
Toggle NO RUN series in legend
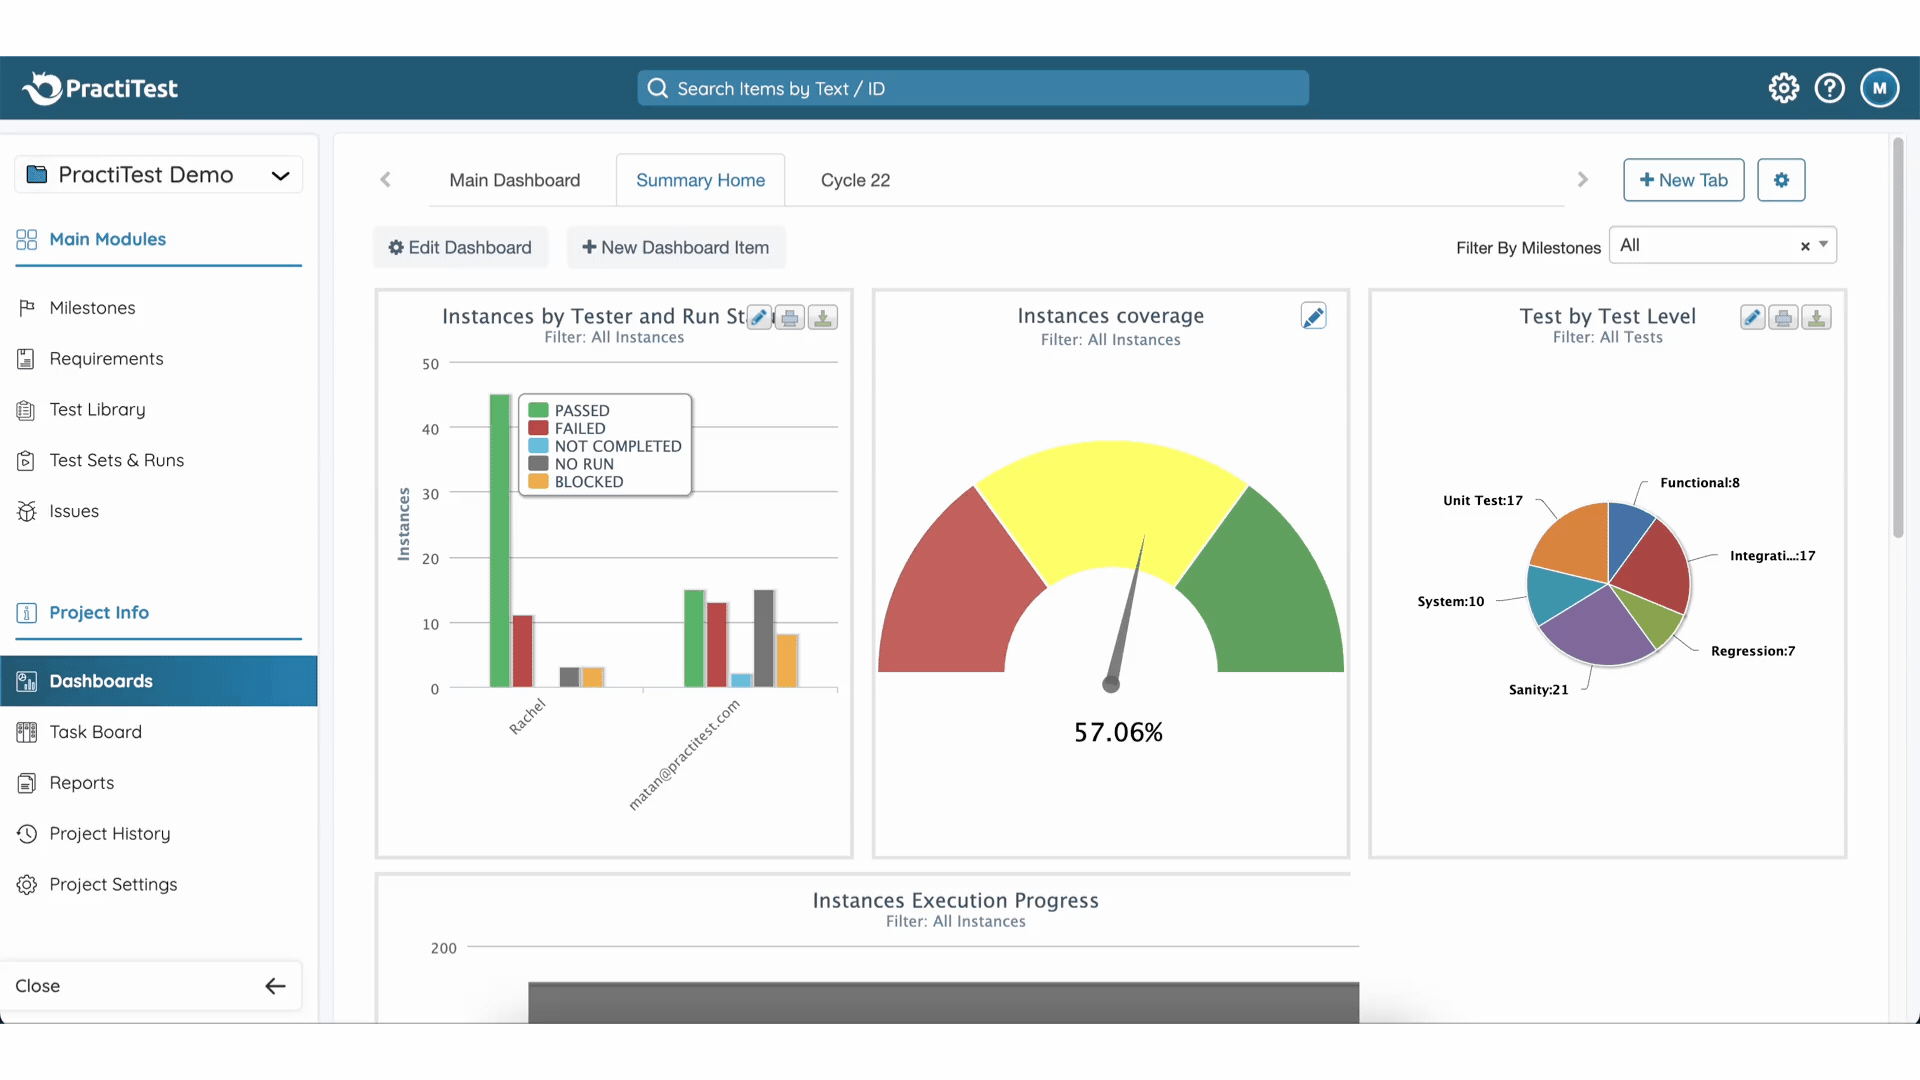[x=583, y=464]
